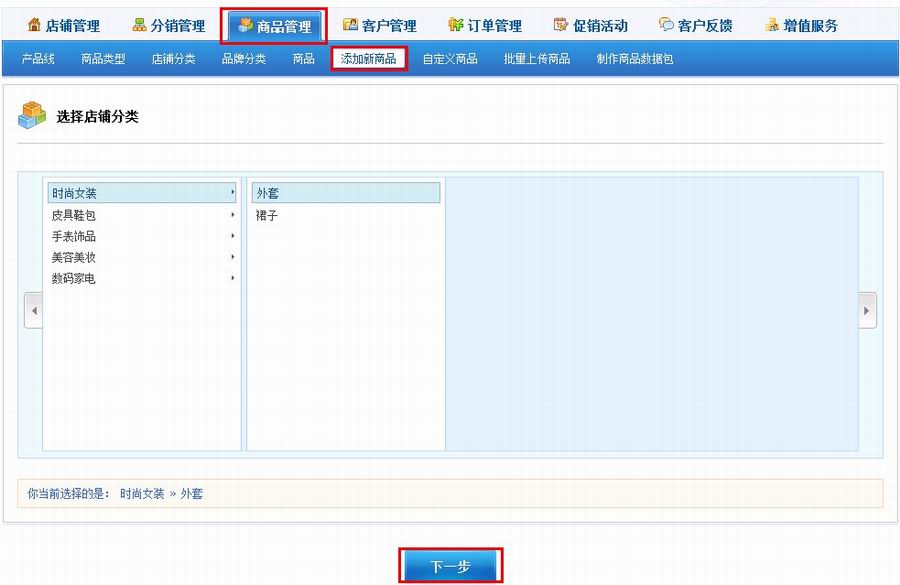Select category 时尚女装
900x585 pixels.
(142, 193)
